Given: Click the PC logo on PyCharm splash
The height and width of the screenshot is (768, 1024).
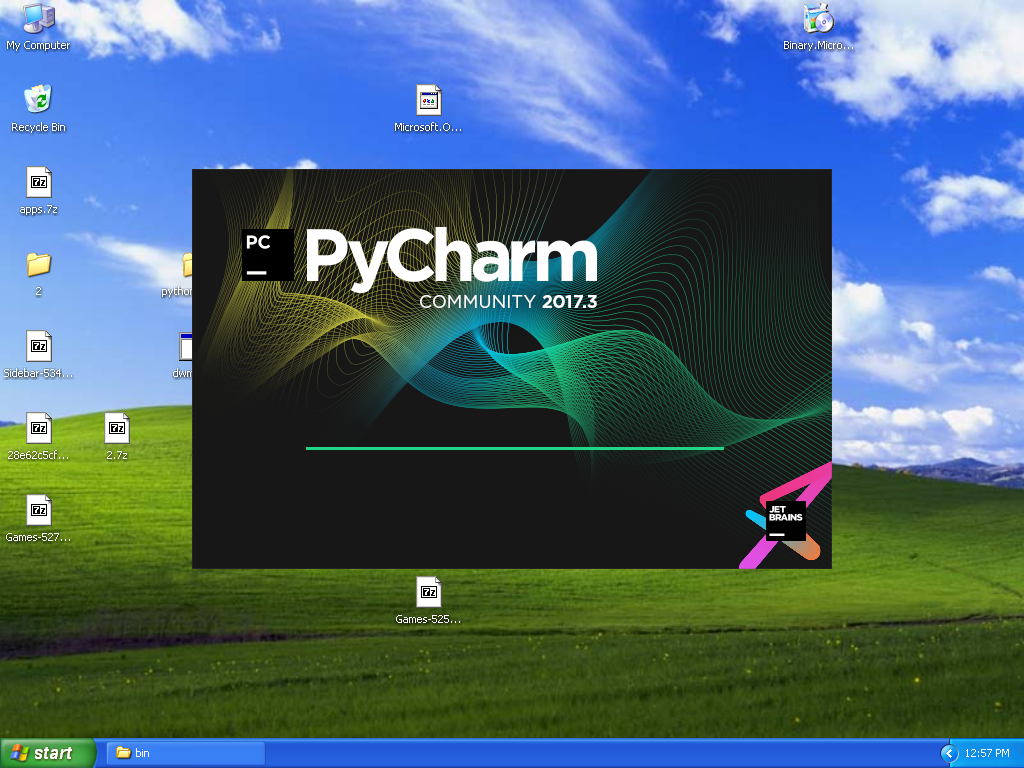Looking at the screenshot, I should pos(268,255).
